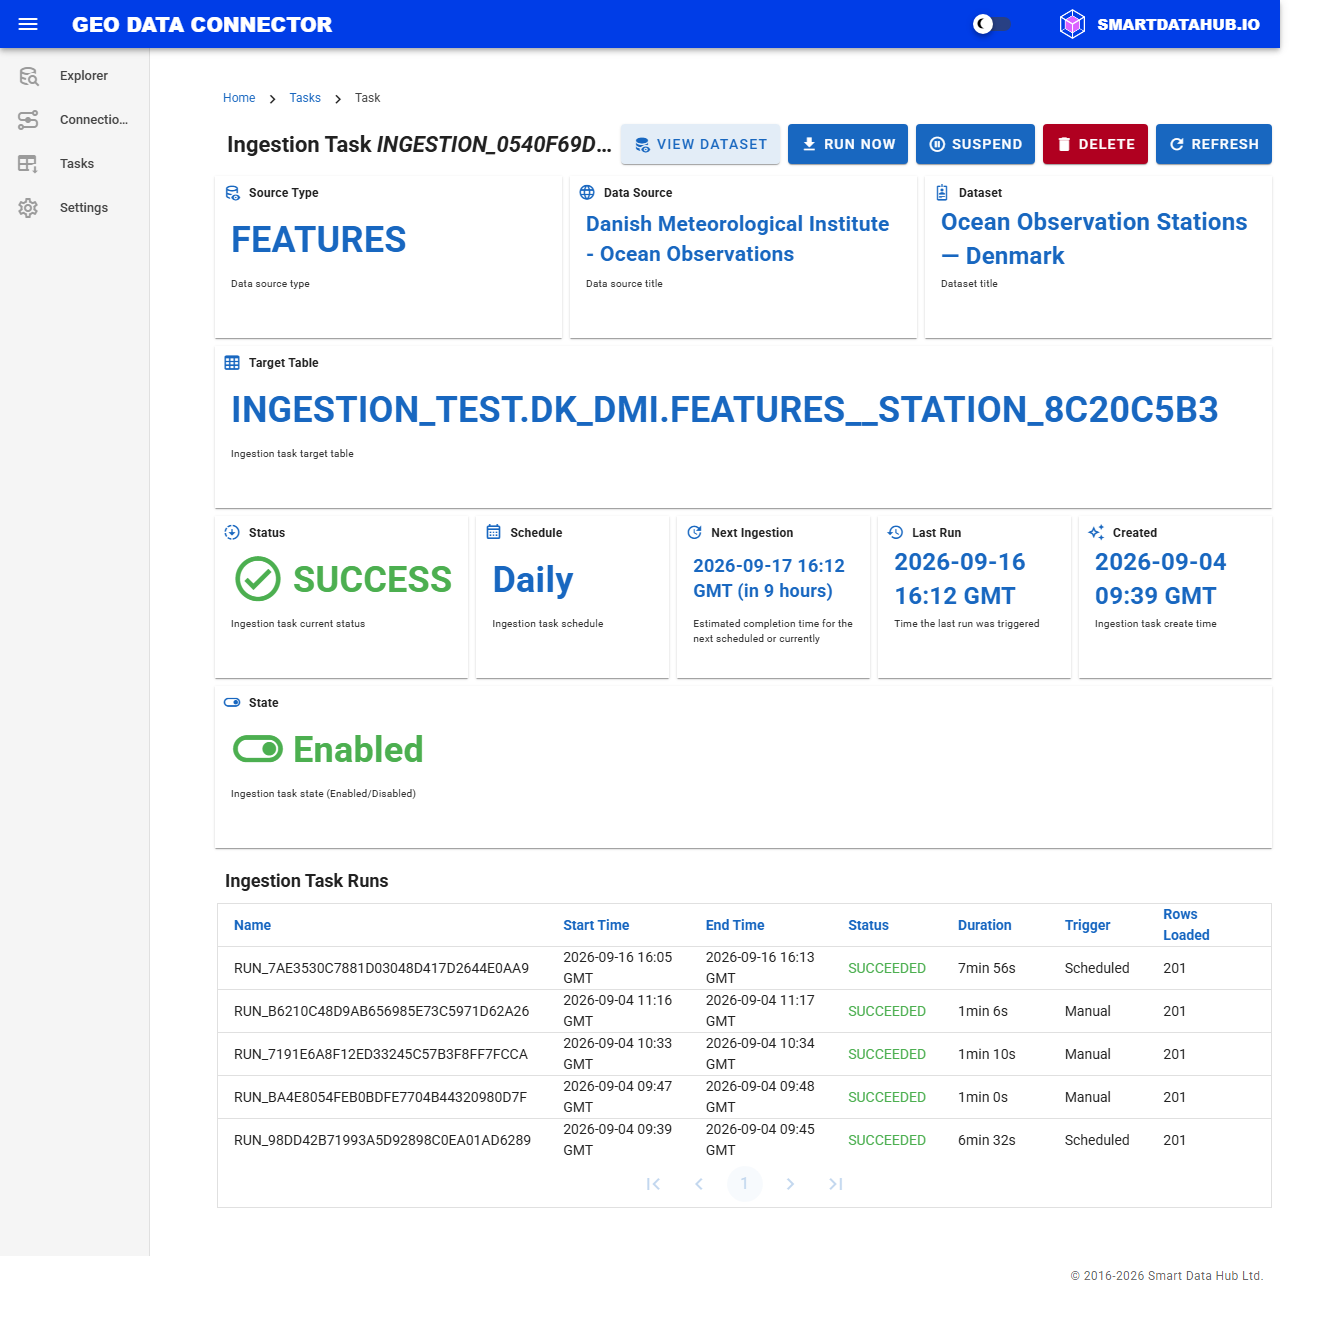Jump to last page of runs
1339x1323 pixels.
point(836,1184)
